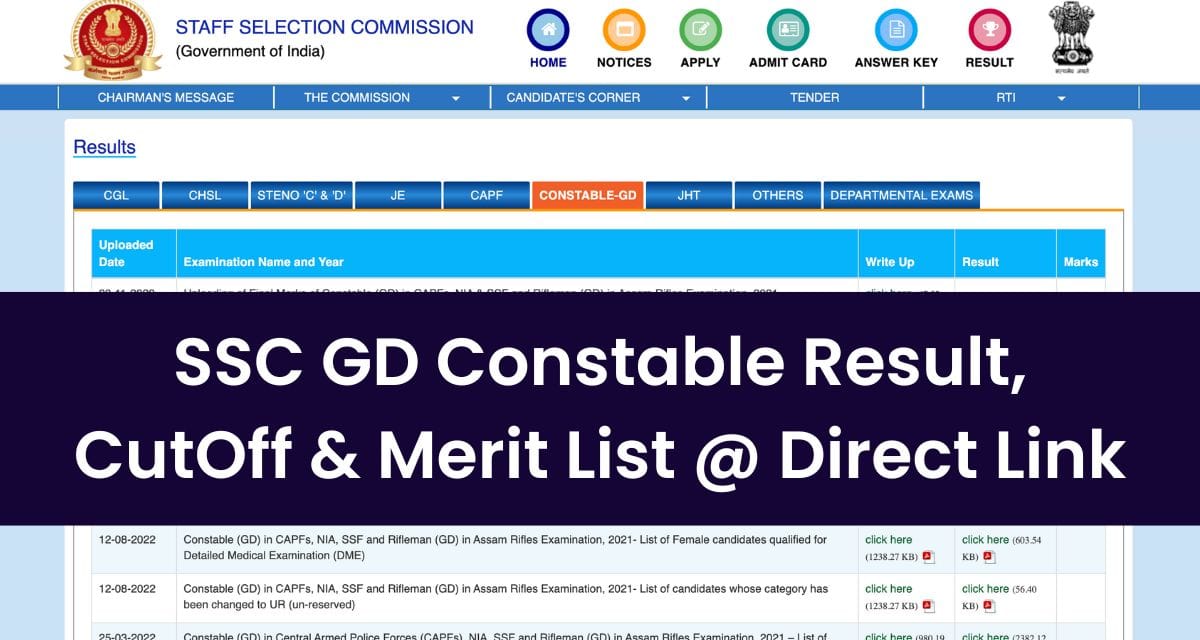Open Chairman's Message menu item

166,97
